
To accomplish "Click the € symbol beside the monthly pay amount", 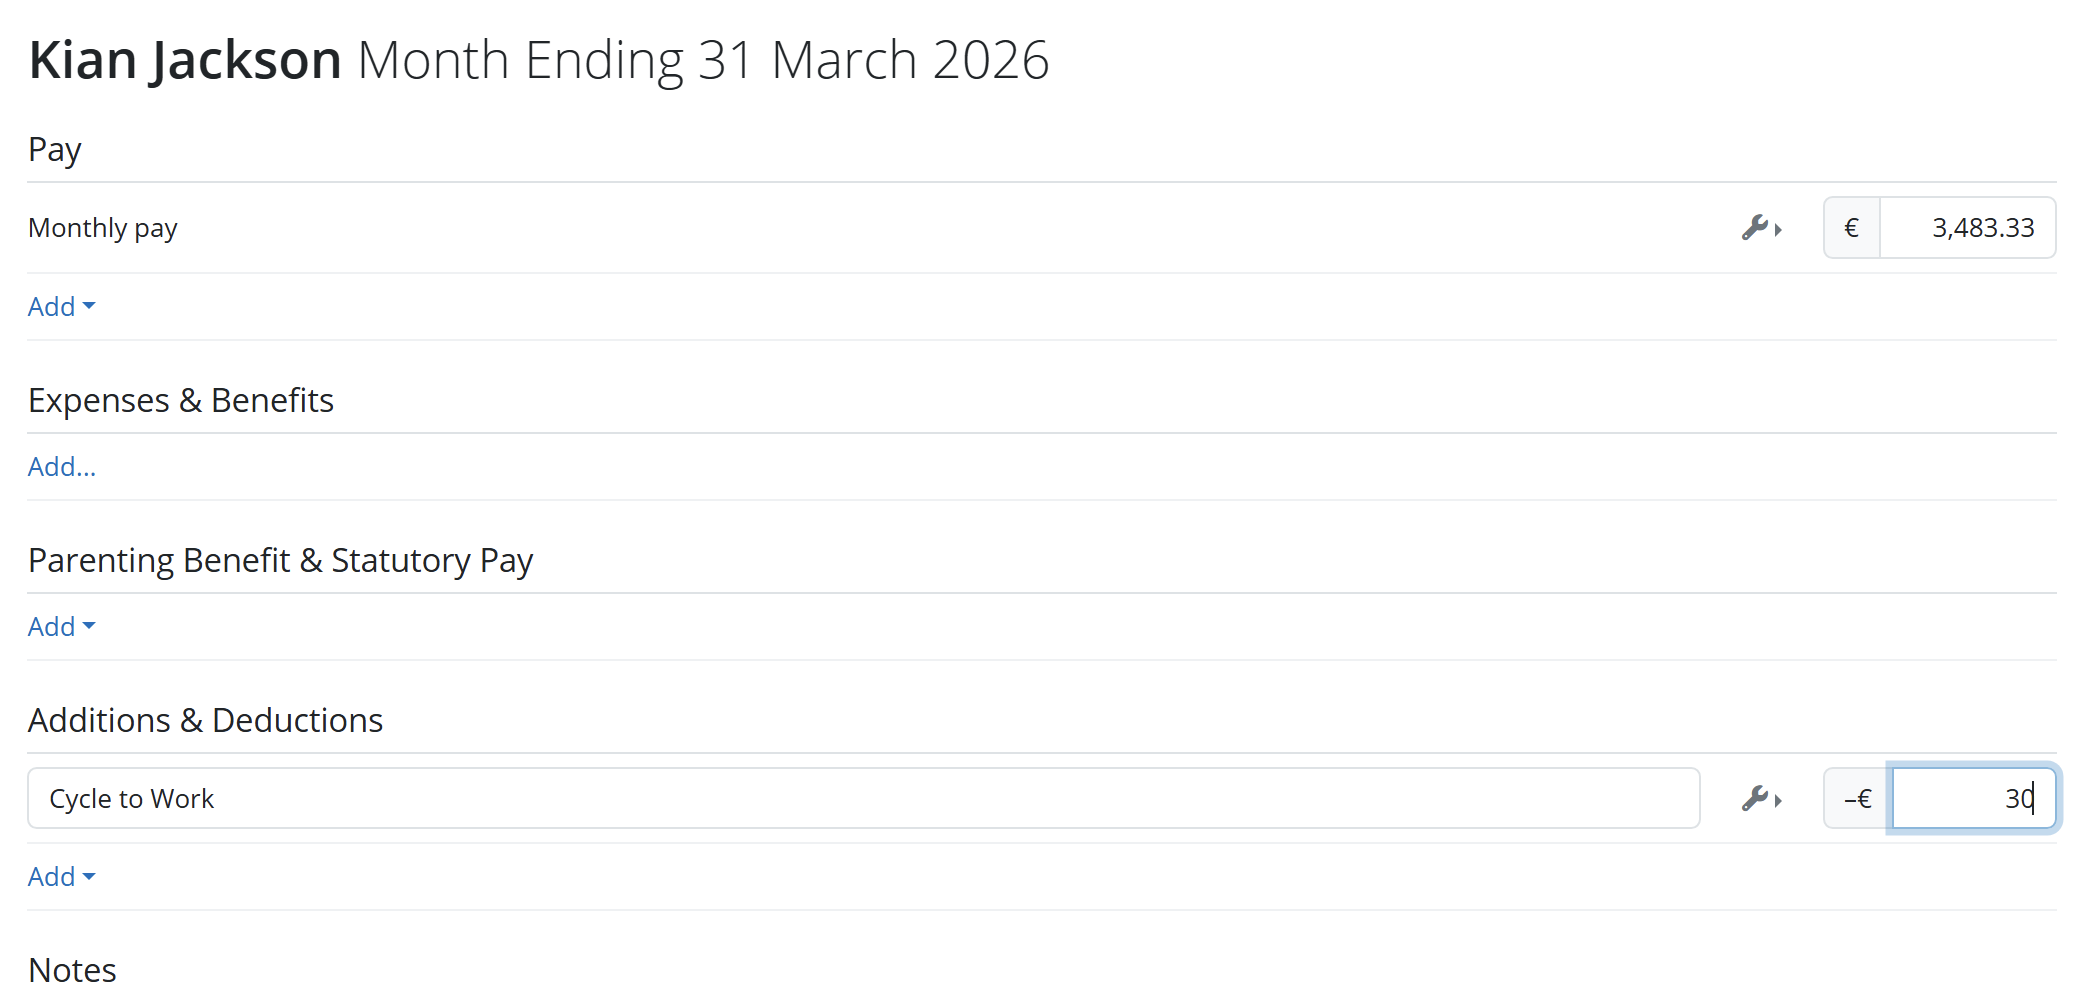I will click(x=1851, y=228).
